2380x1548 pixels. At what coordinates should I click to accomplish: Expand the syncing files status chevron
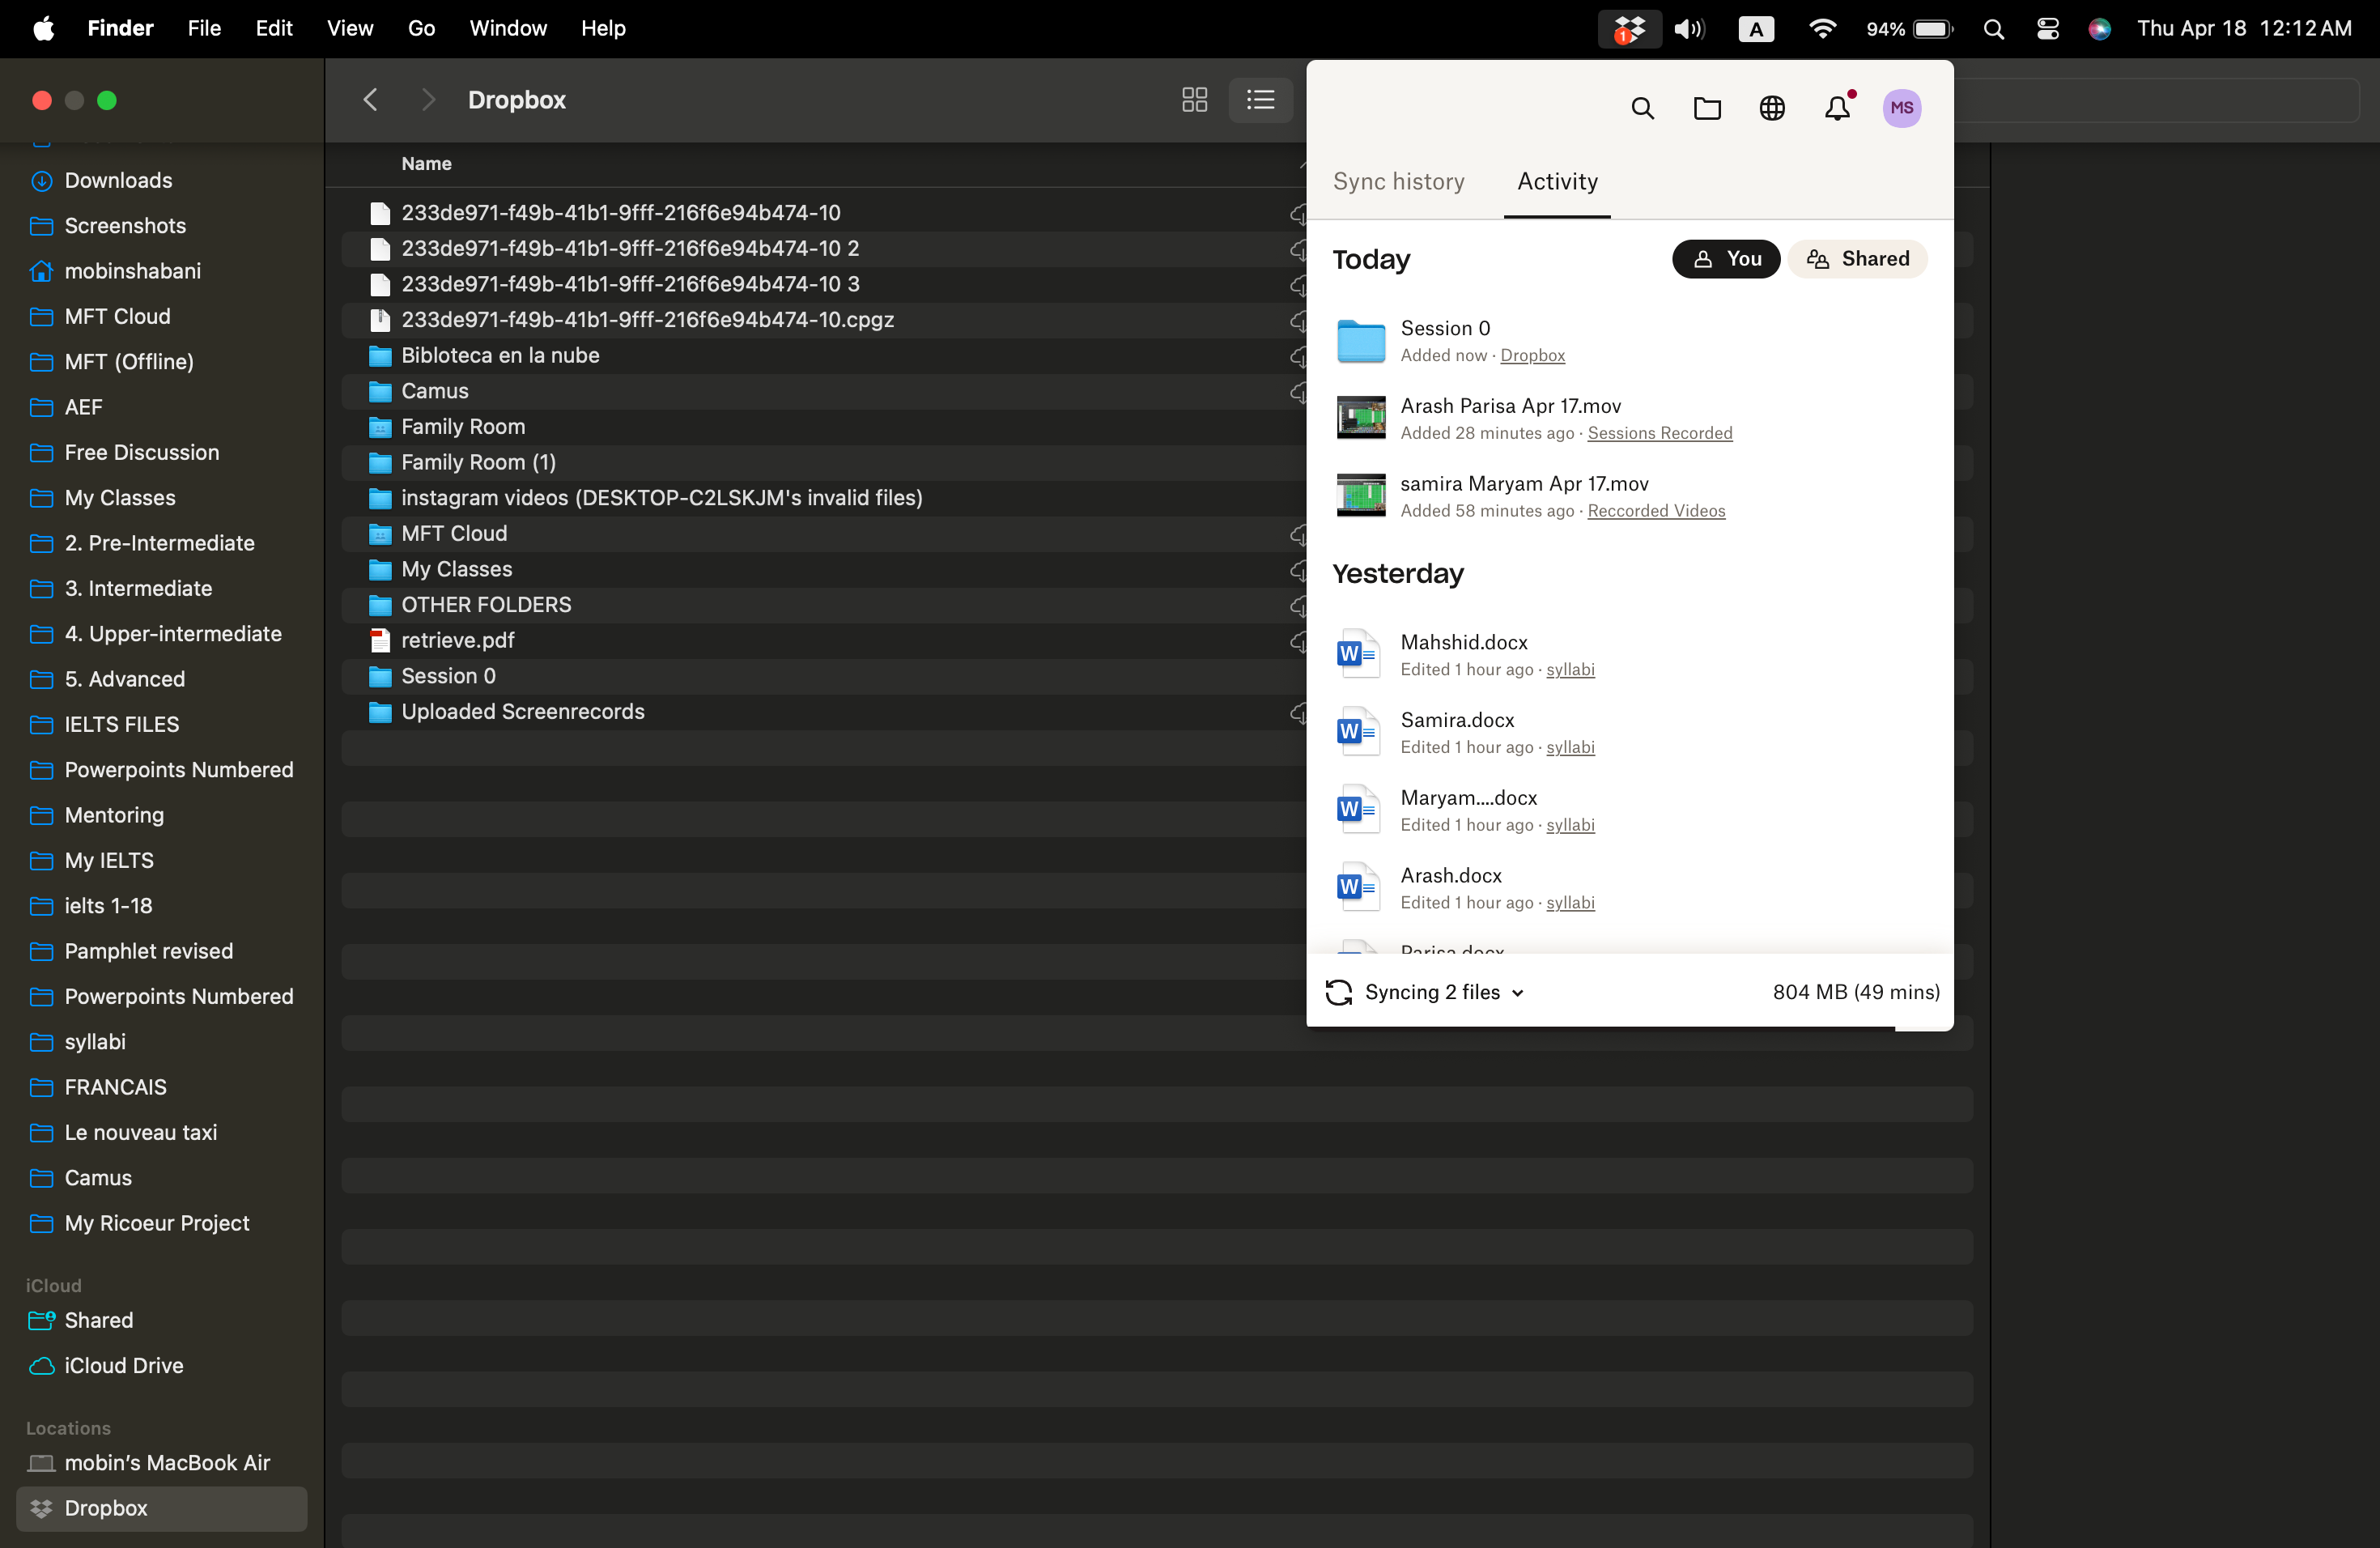click(x=1518, y=991)
